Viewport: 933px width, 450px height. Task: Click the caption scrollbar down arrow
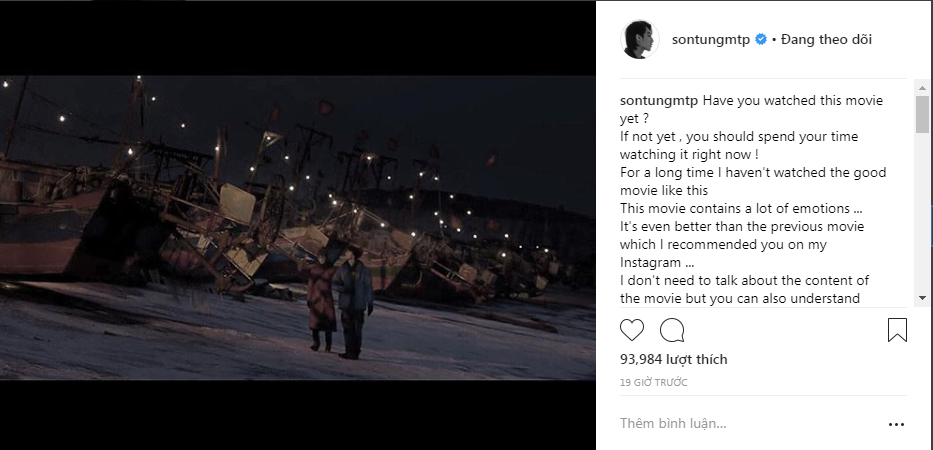click(922, 299)
